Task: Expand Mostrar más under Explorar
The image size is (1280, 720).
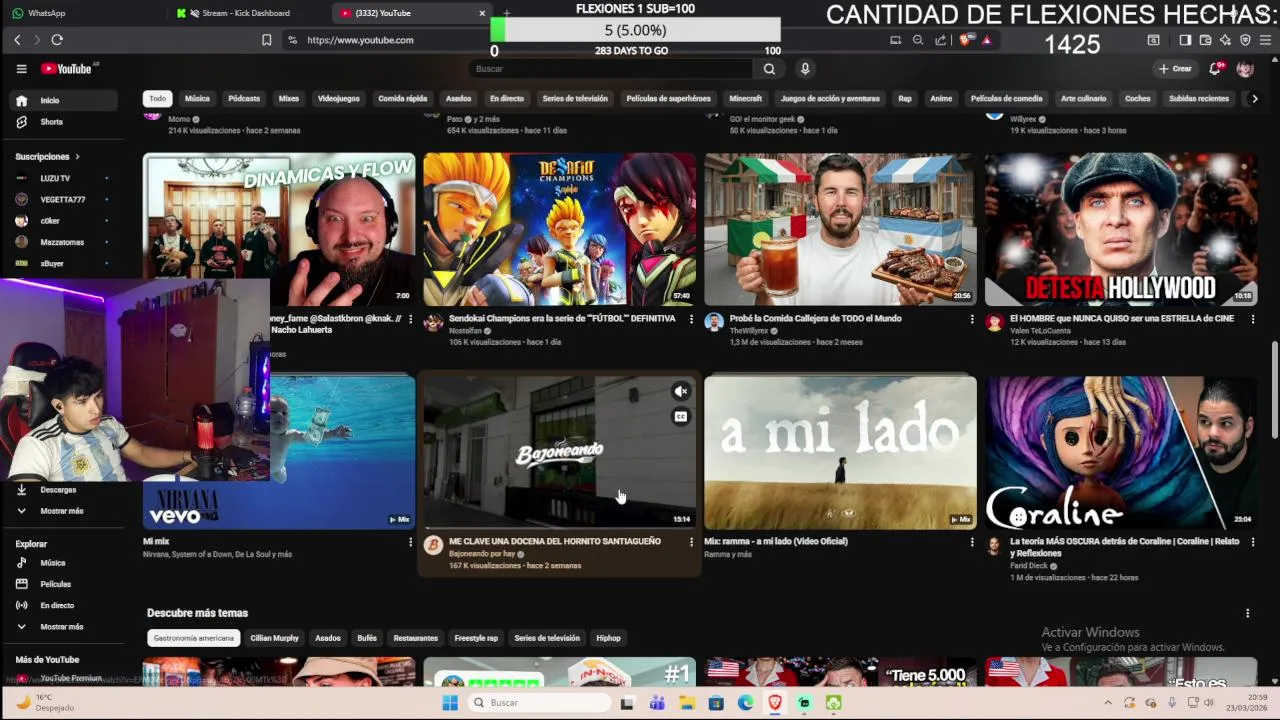Action: pos(61,627)
